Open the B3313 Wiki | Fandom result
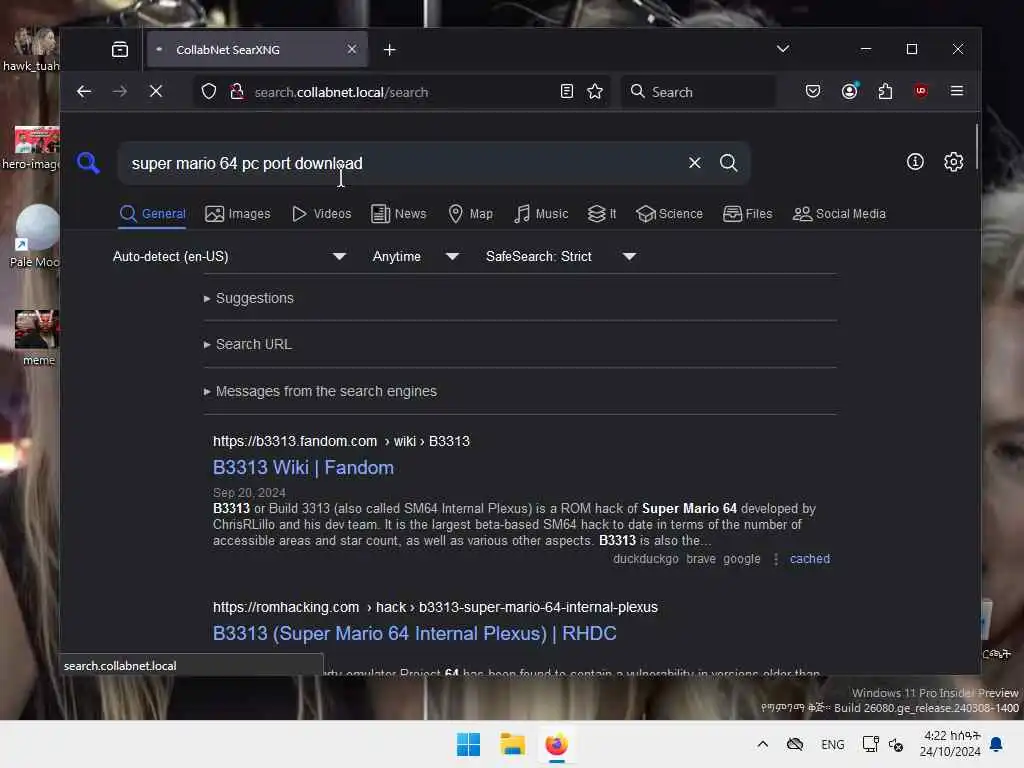 (x=303, y=468)
